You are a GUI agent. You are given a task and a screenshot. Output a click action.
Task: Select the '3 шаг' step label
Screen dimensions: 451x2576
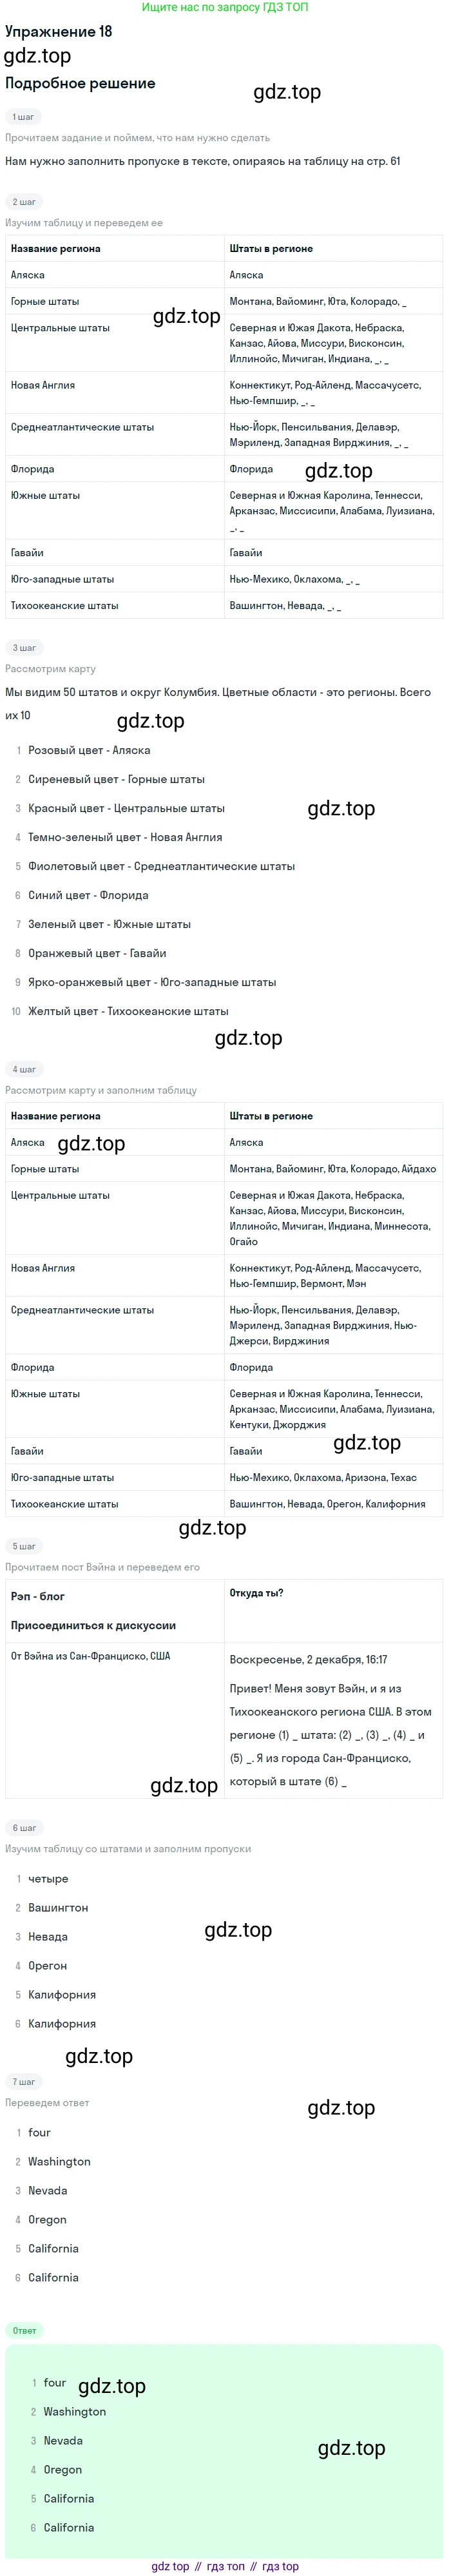pyautogui.click(x=24, y=648)
